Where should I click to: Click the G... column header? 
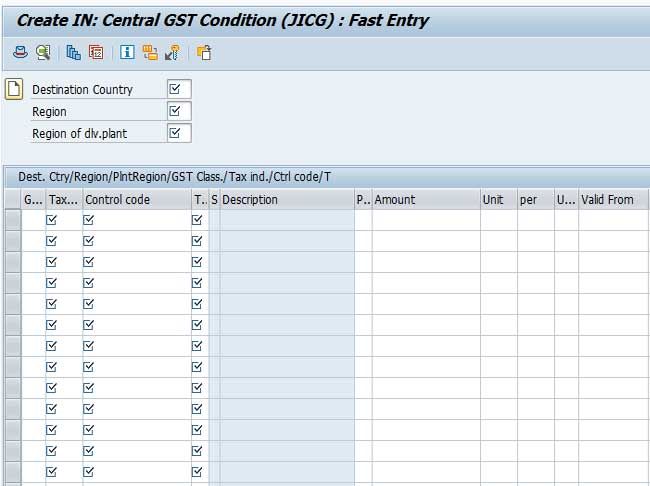tap(33, 199)
